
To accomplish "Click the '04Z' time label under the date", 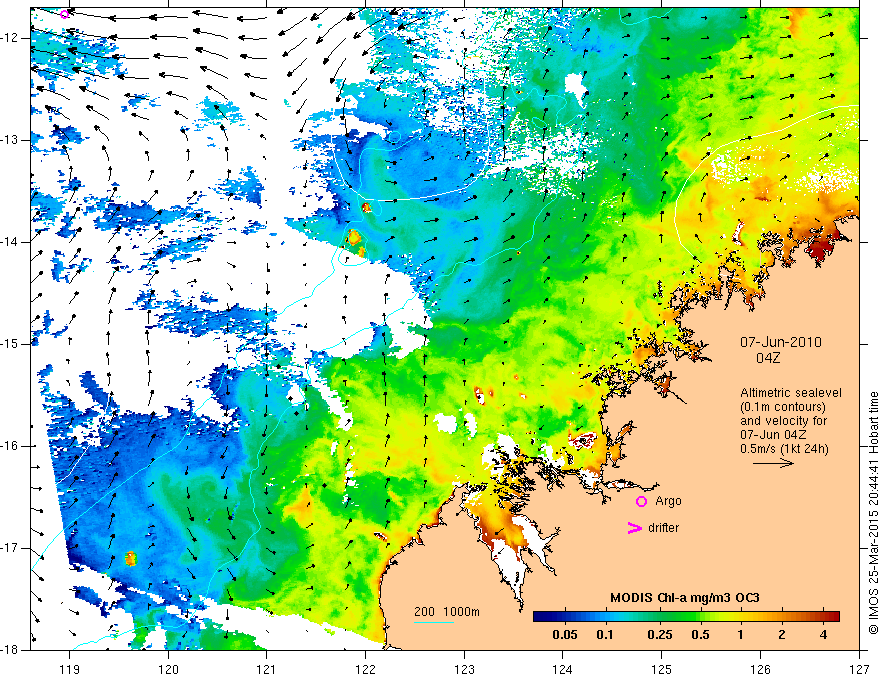I will coord(768,358).
